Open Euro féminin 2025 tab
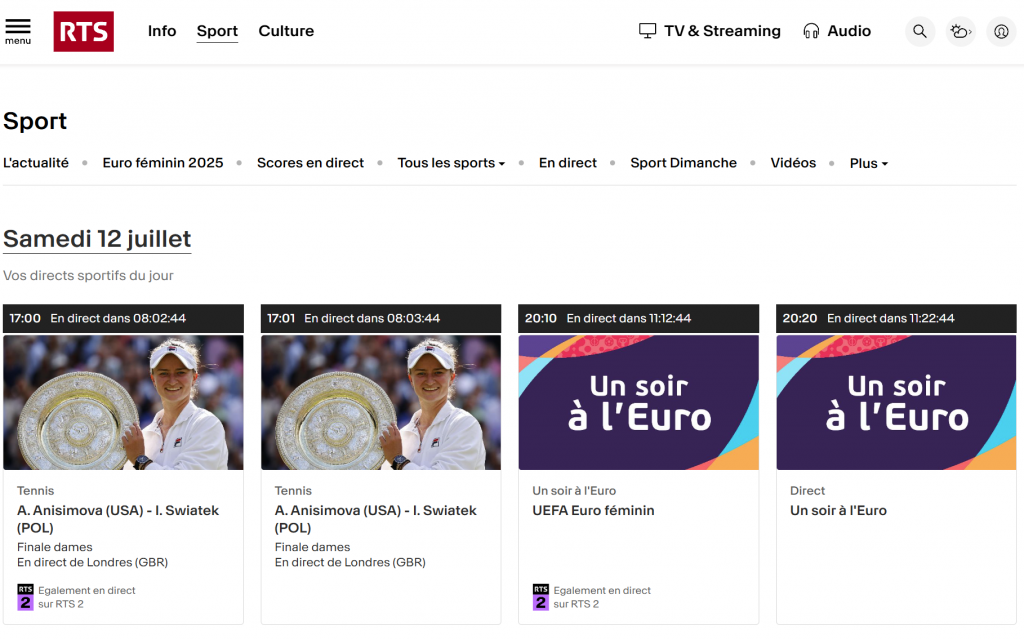 (163, 163)
